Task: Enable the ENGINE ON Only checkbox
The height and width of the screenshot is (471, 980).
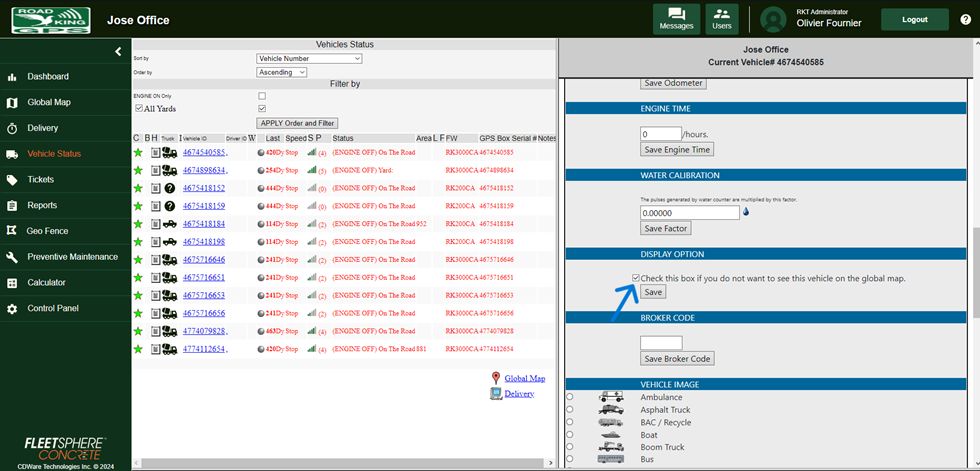Action: (x=262, y=96)
